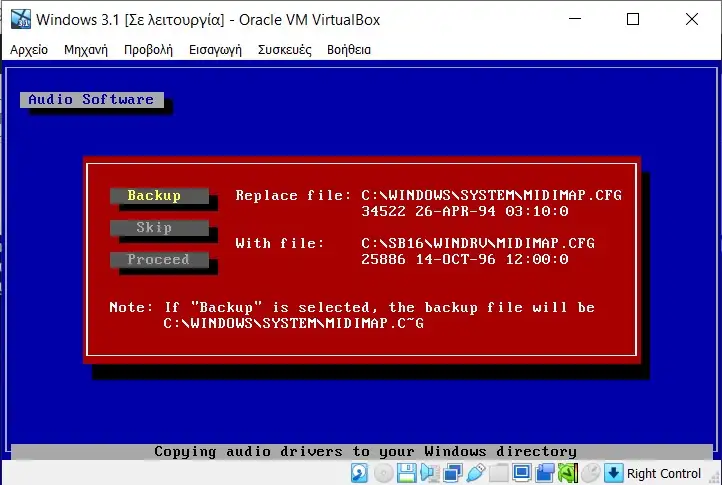Open the Βοήθεια menu
The image size is (722, 485).
pyautogui.click(x=349, y=50)
